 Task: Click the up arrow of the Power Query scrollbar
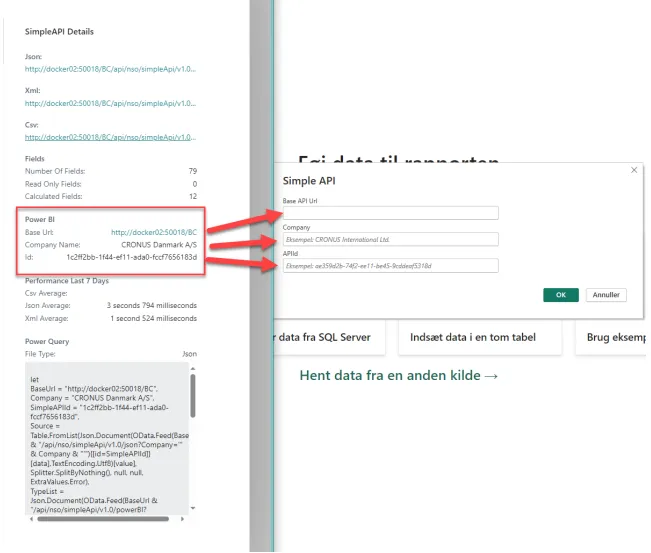pos(193,369)
